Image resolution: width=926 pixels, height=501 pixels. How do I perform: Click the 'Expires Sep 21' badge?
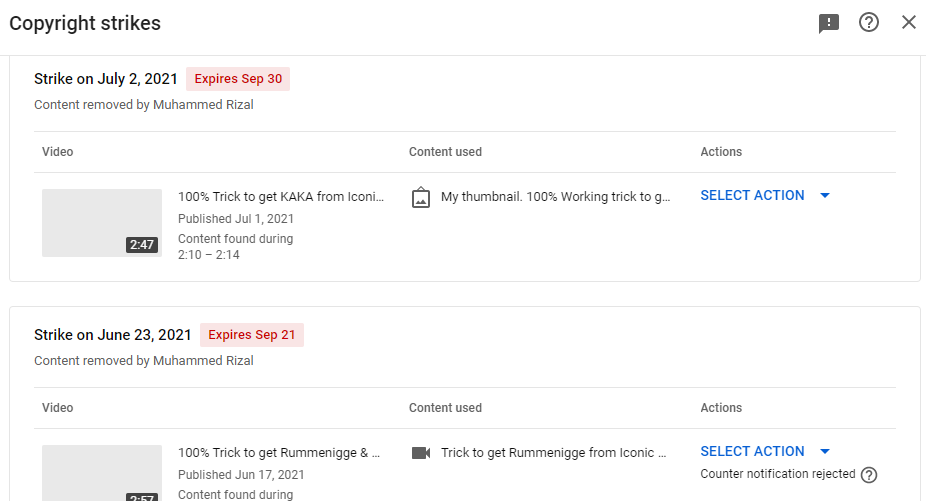[252, 335]
